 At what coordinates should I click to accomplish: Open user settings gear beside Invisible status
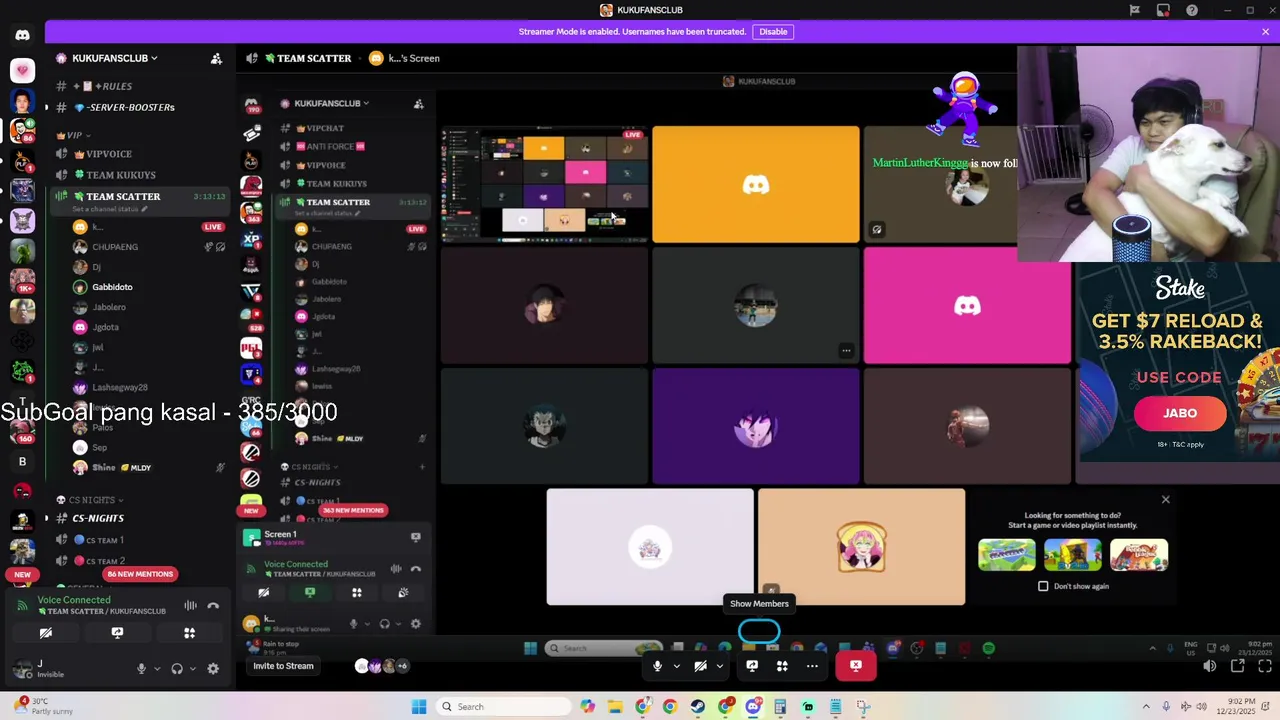tap(213, 669)
